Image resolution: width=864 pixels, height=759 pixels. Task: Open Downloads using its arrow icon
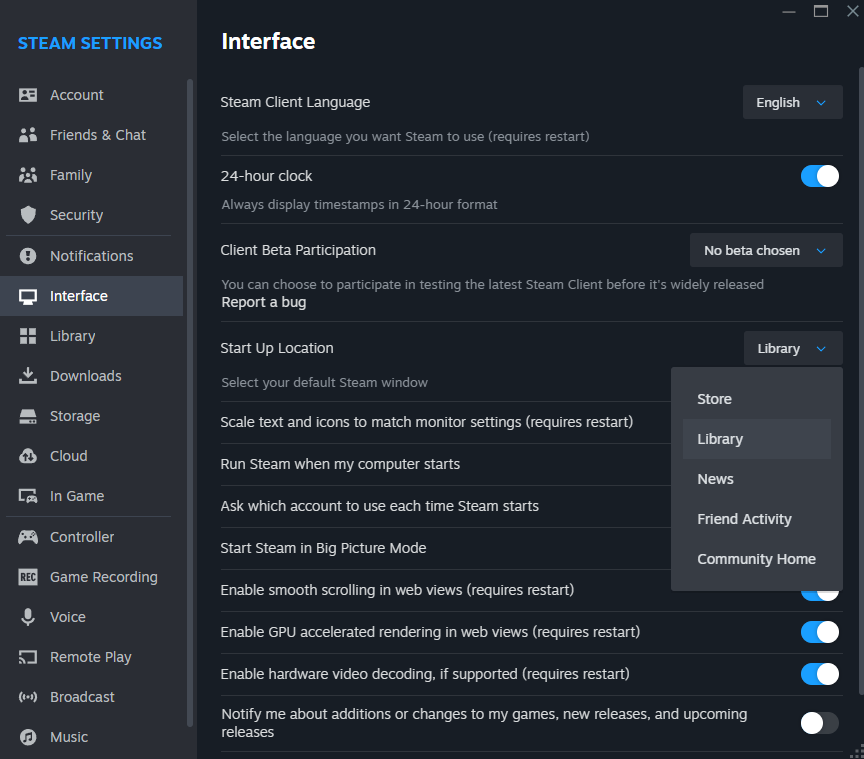(x=28, y=376)
